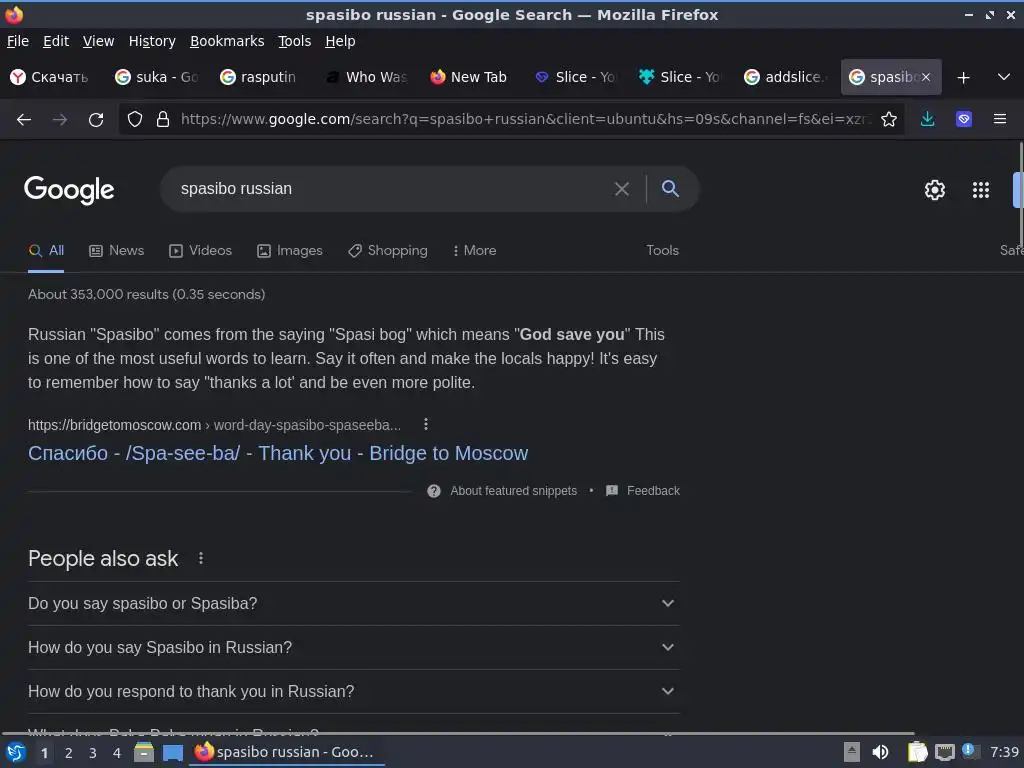
Task: List all tabs with the chevron button
Action: click(x=1004, y=77)
